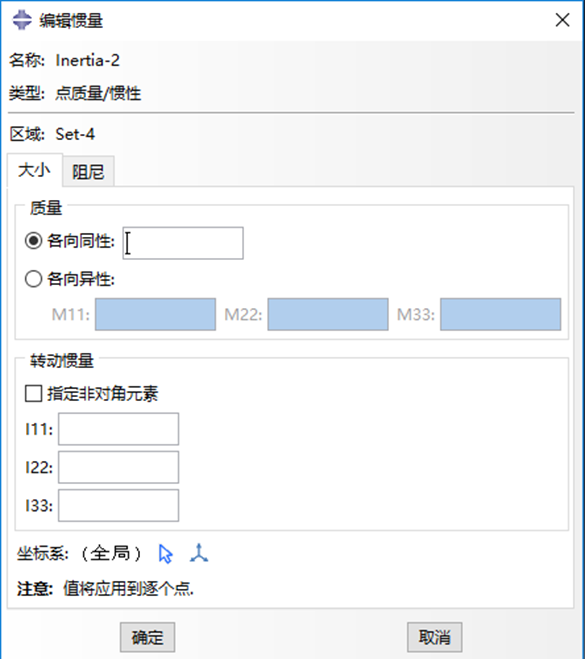Click the Set-4 region label

[x=75, y=134]
